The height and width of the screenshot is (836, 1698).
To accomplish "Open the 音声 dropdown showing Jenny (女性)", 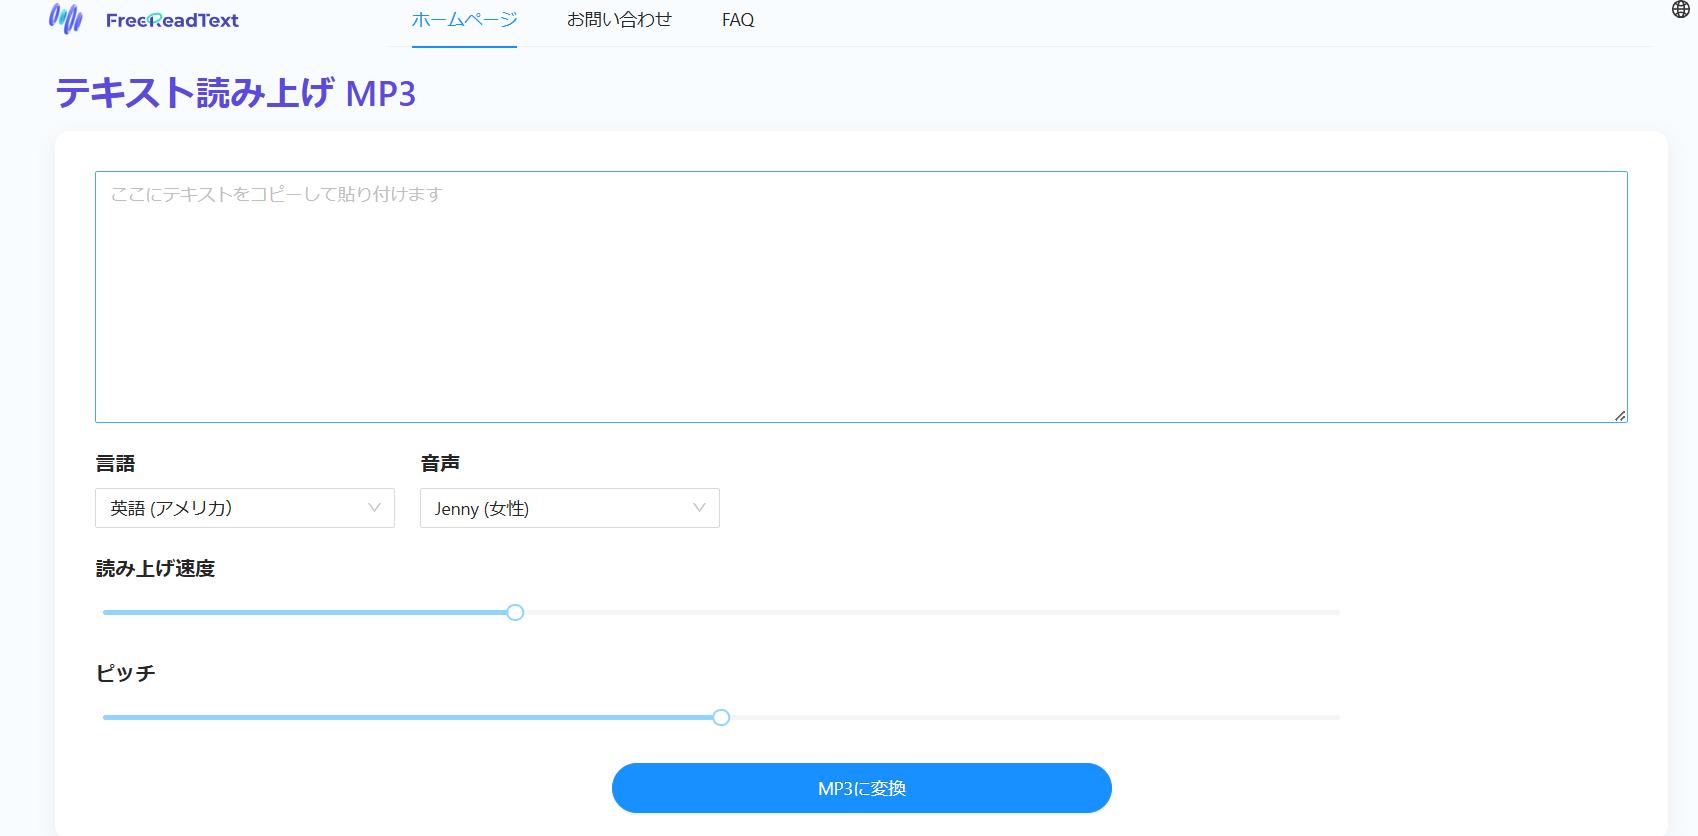I will point(570,508).
